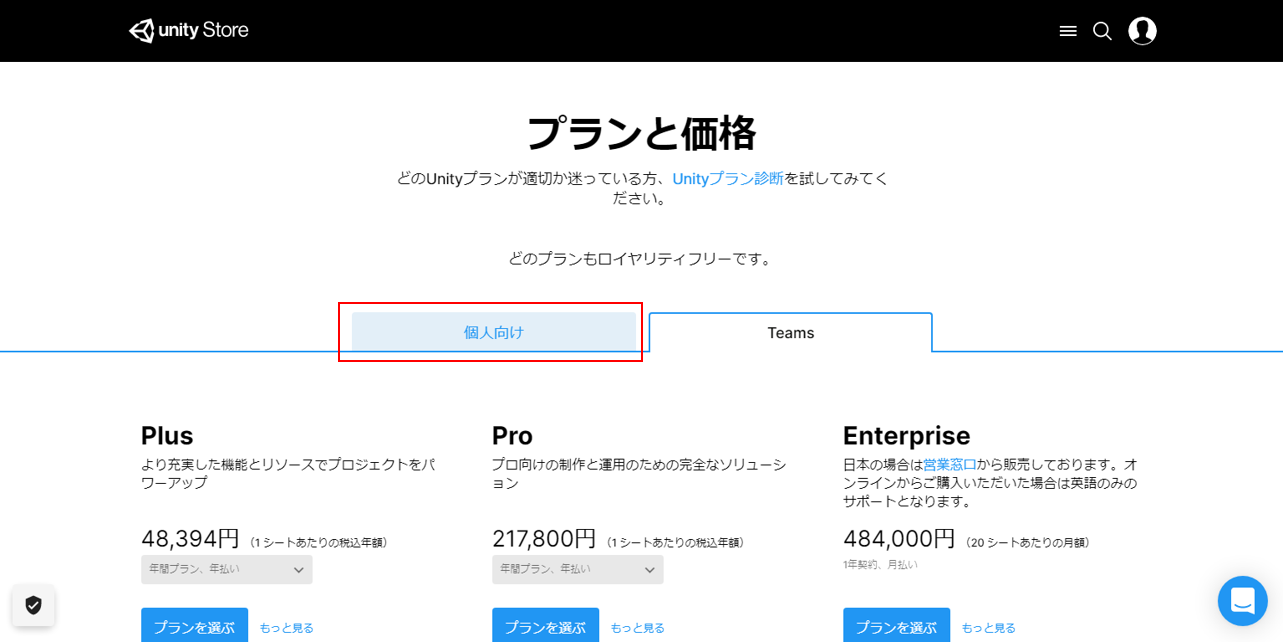Click the royalty-free statement text
This screenshot has height=642, width=1283.
coord(642,259)
